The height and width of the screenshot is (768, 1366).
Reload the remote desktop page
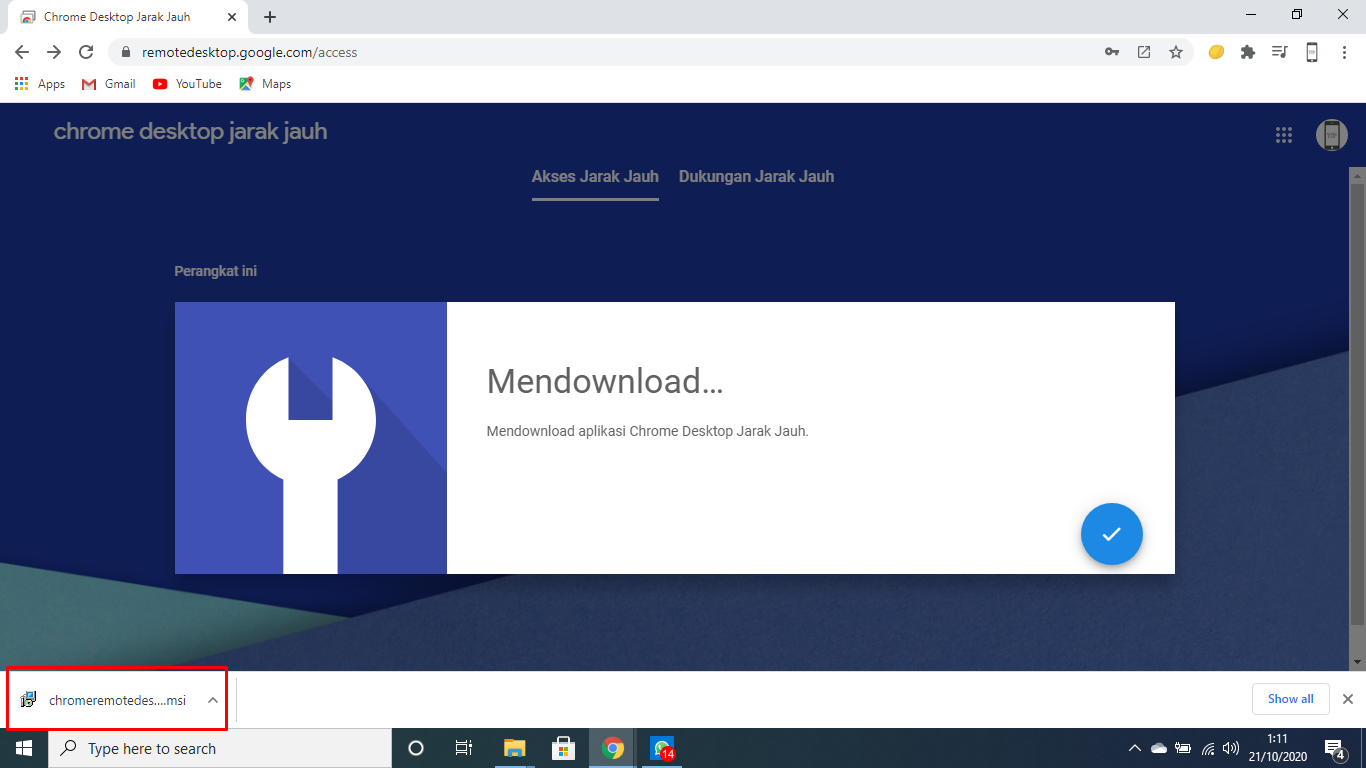86,52
